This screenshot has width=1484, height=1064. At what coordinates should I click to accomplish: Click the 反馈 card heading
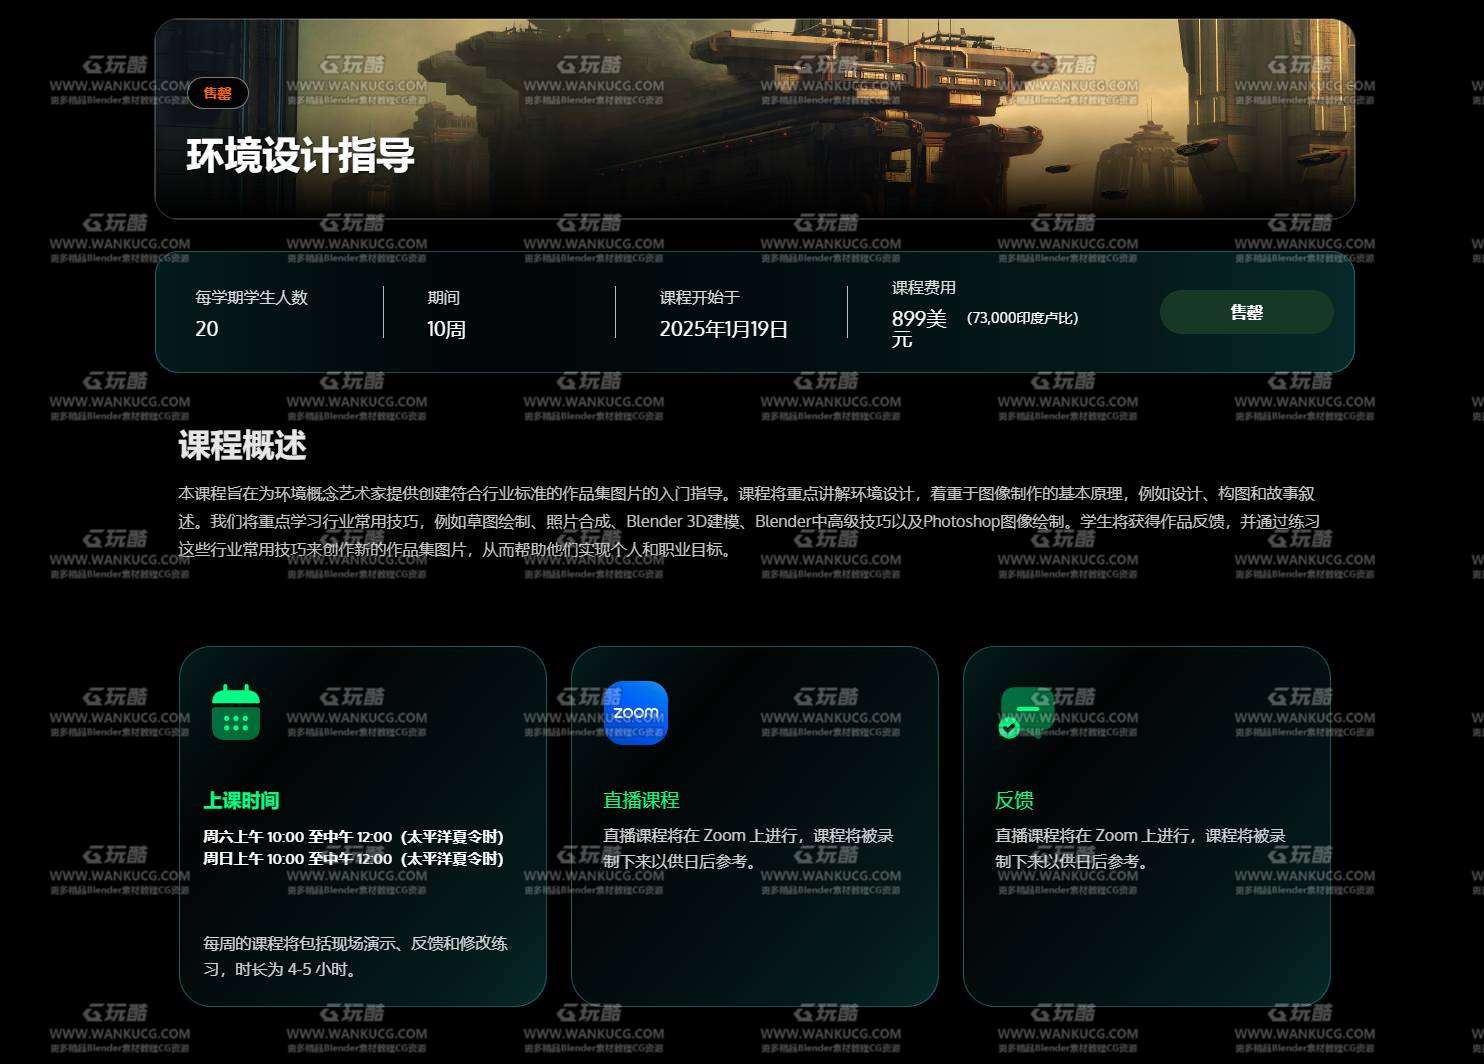[1014, 800]
